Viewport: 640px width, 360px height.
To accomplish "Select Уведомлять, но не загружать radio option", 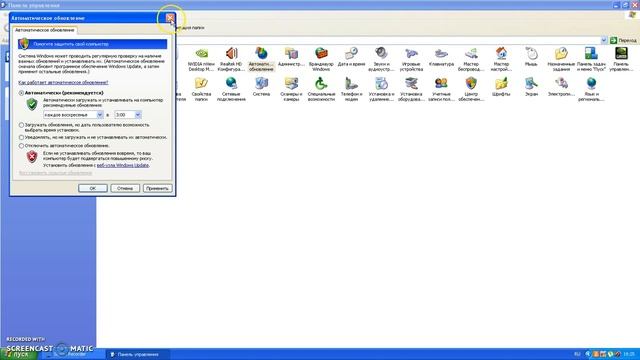I will [x=21, y=138].
